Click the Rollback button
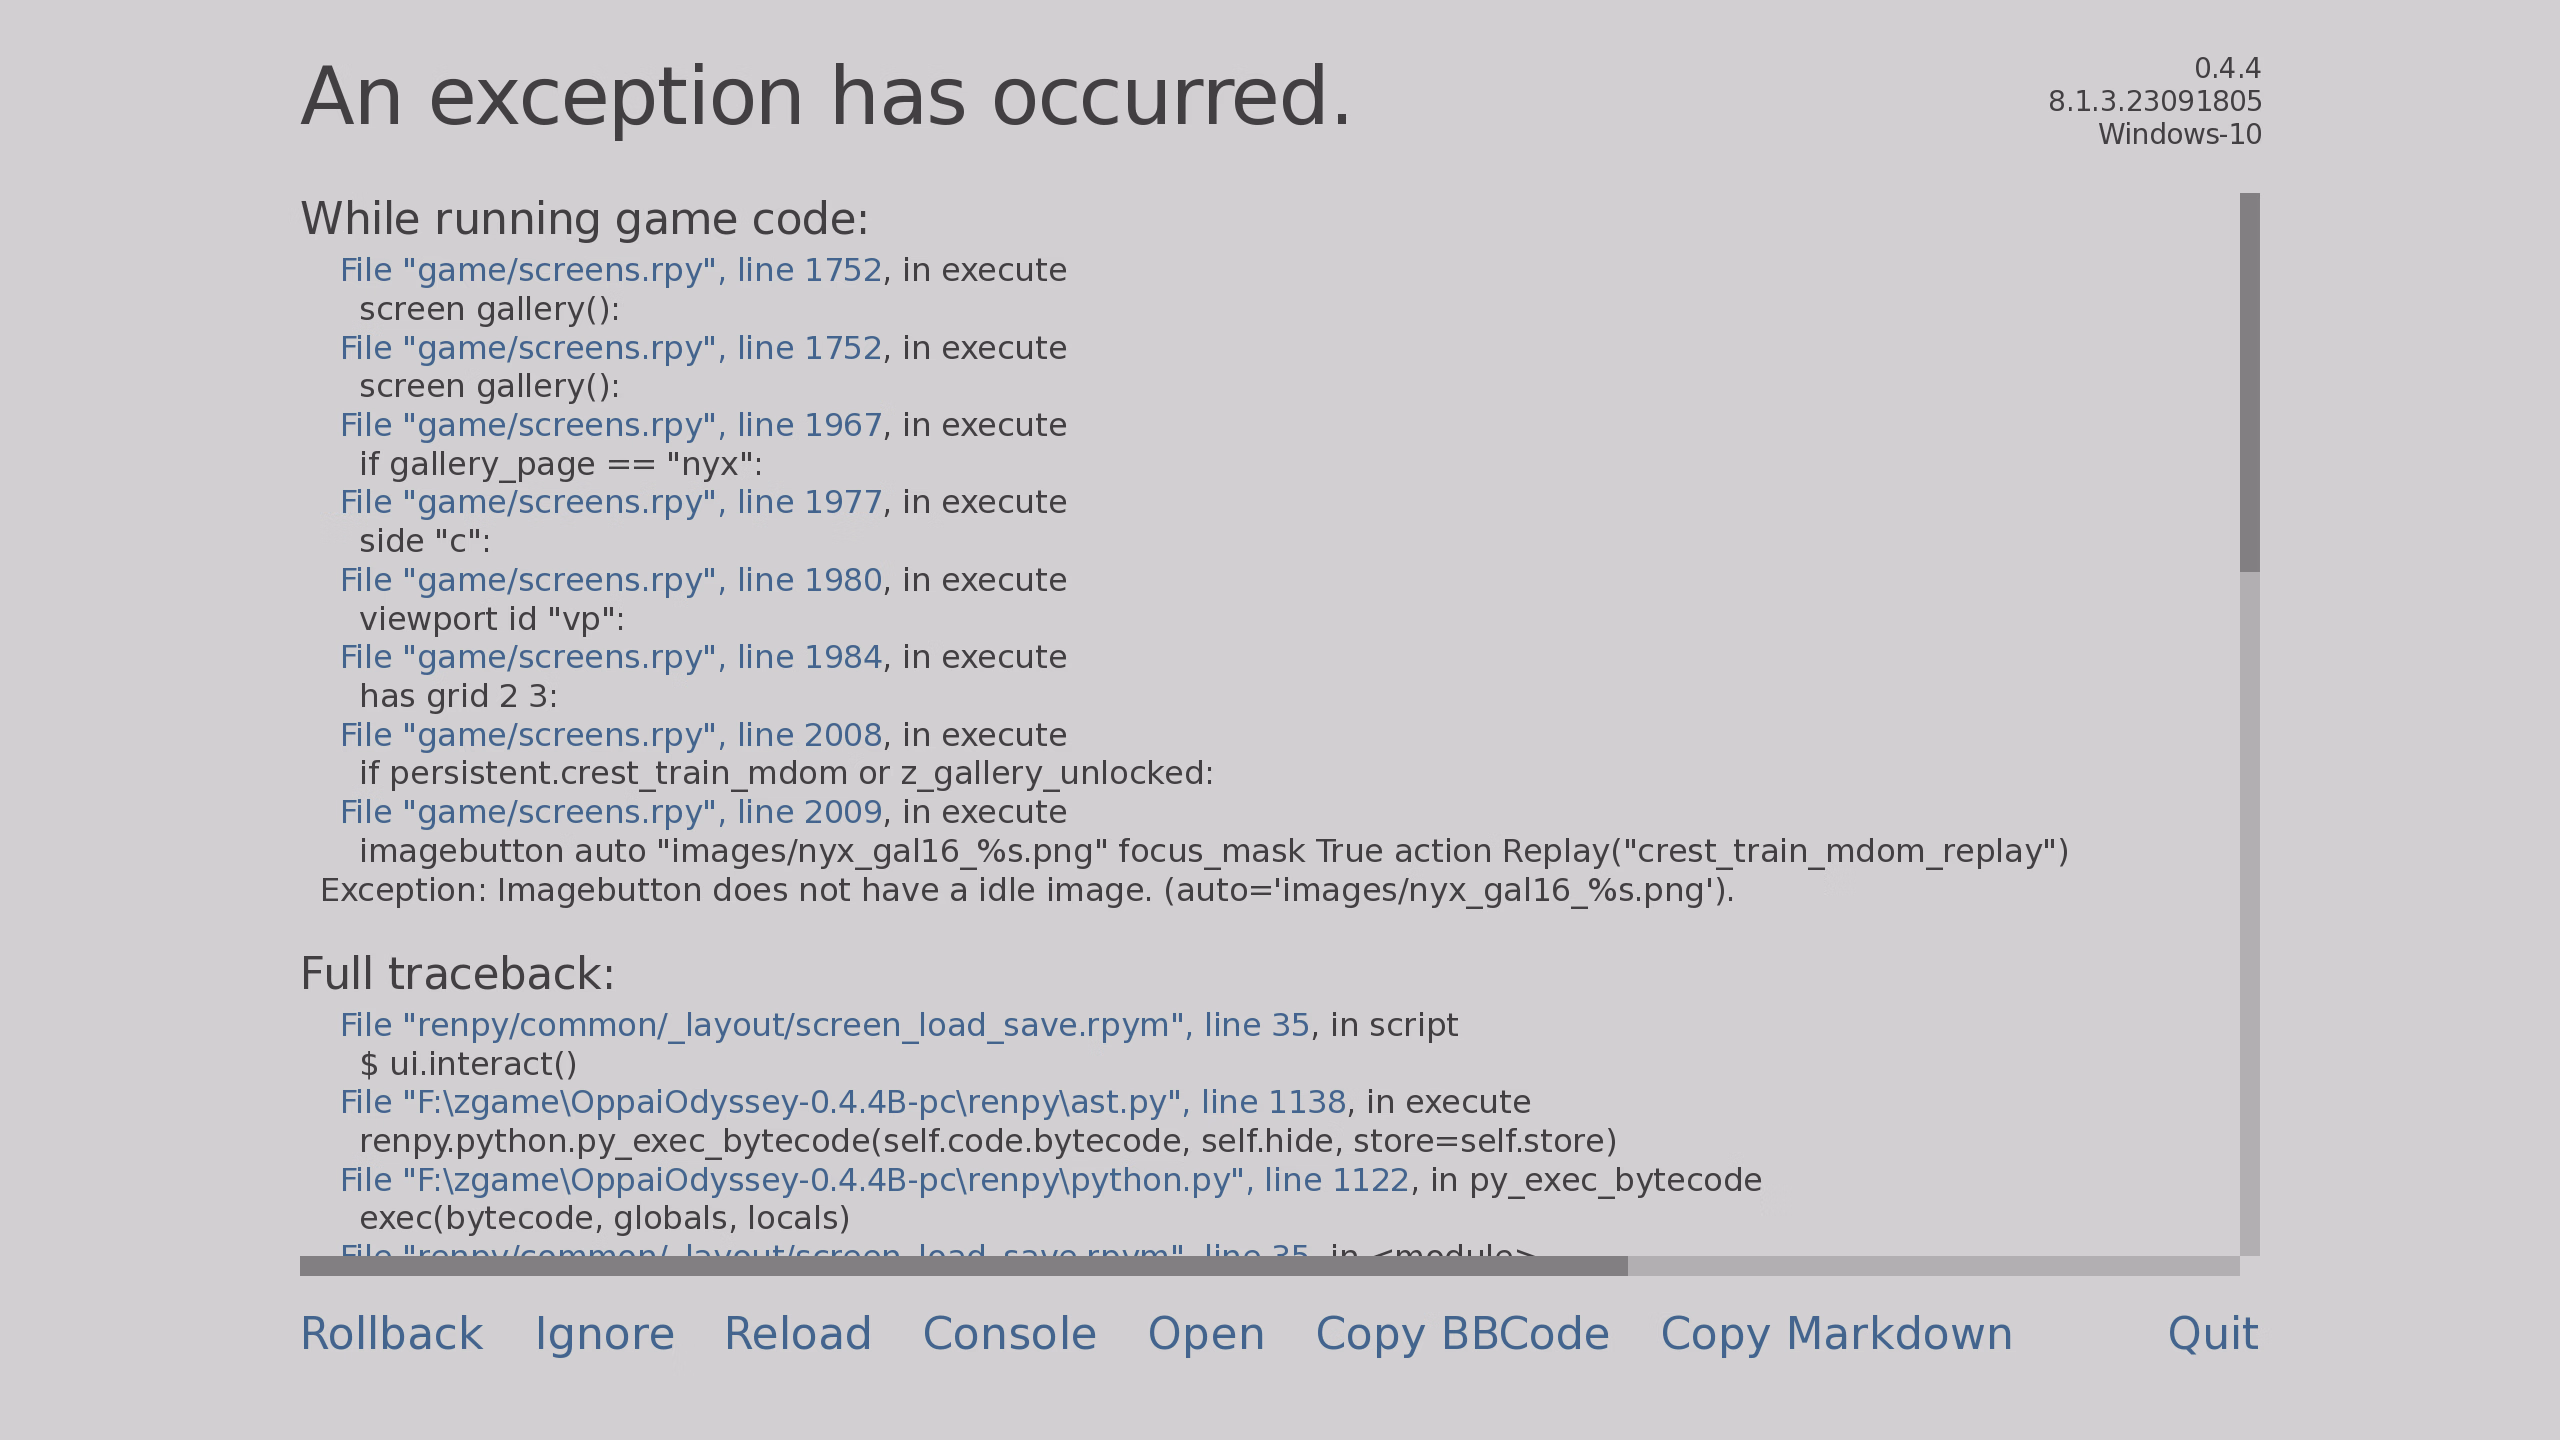 coord(391,1334)
